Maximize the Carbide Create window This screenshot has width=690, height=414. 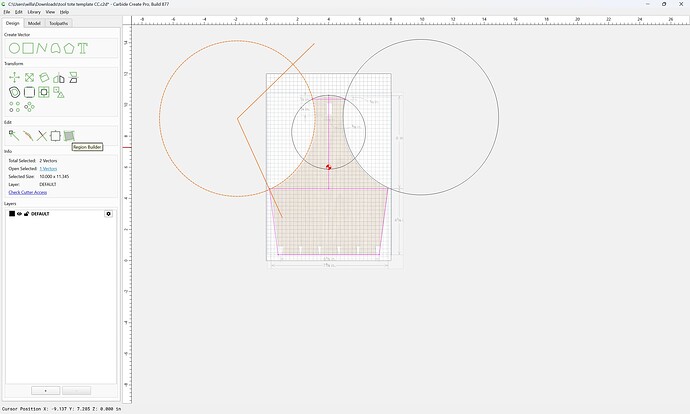point(664,4)
